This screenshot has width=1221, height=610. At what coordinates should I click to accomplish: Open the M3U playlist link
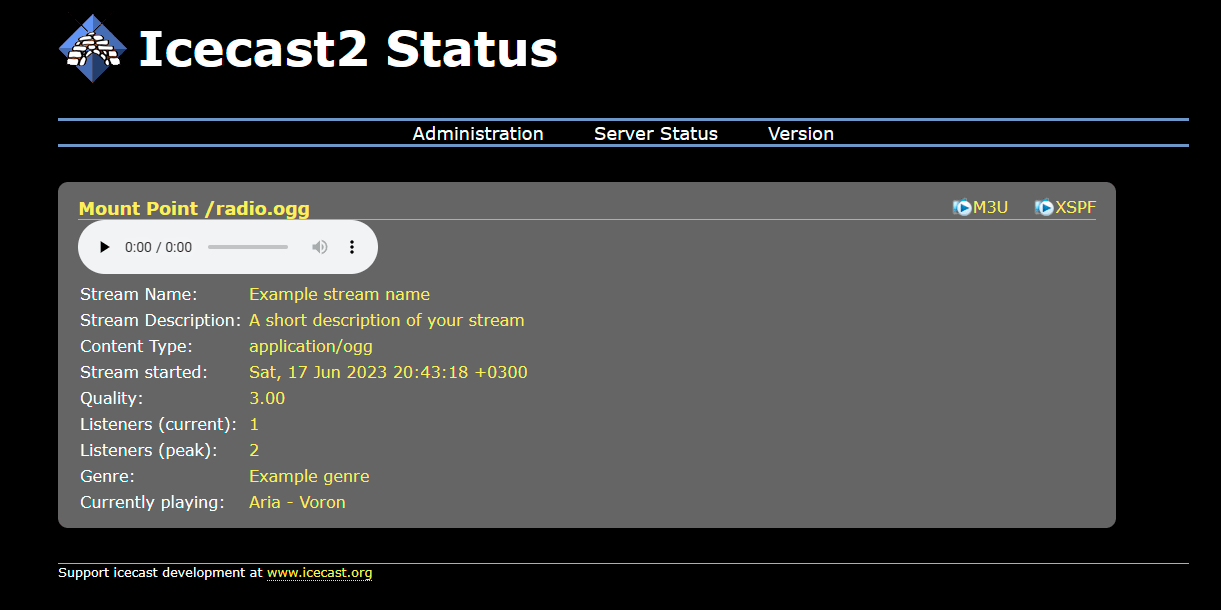[990, 208]
